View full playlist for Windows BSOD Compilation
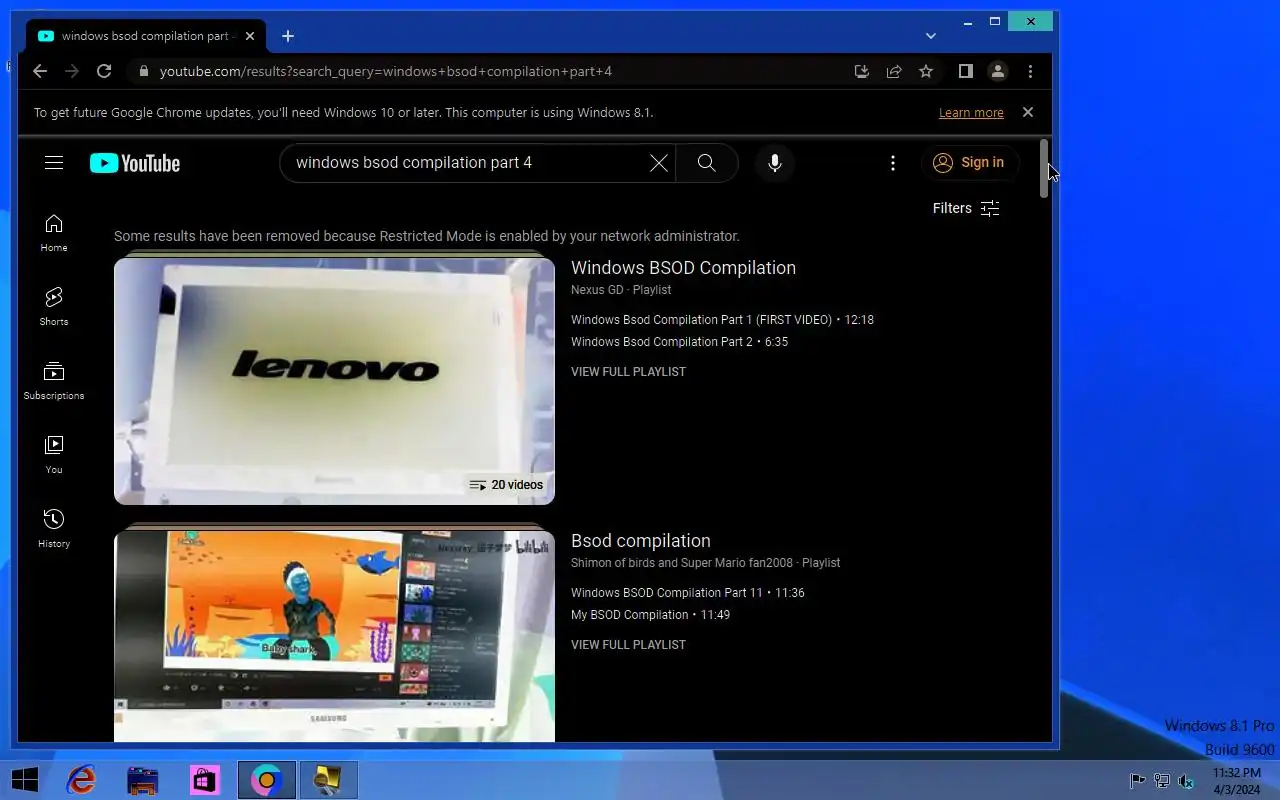Viewport: 1280px width, 800px height. click(x=628, y=372)
